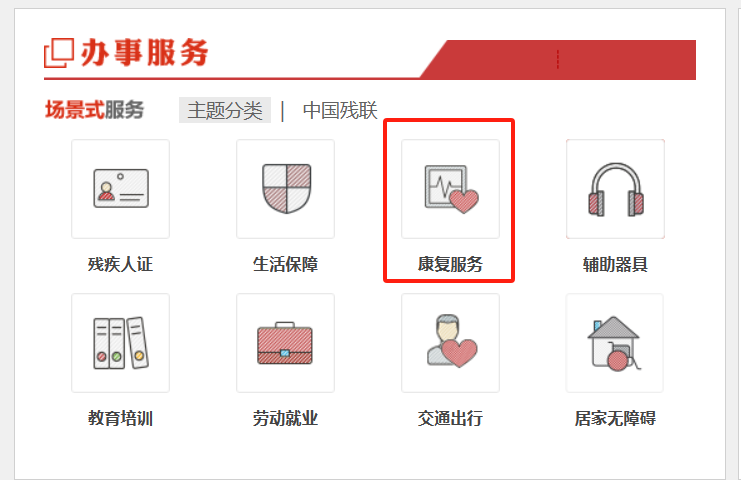
Task: Click the overlapping squares icon beside 办事服务
Action: tap(59, 53)
